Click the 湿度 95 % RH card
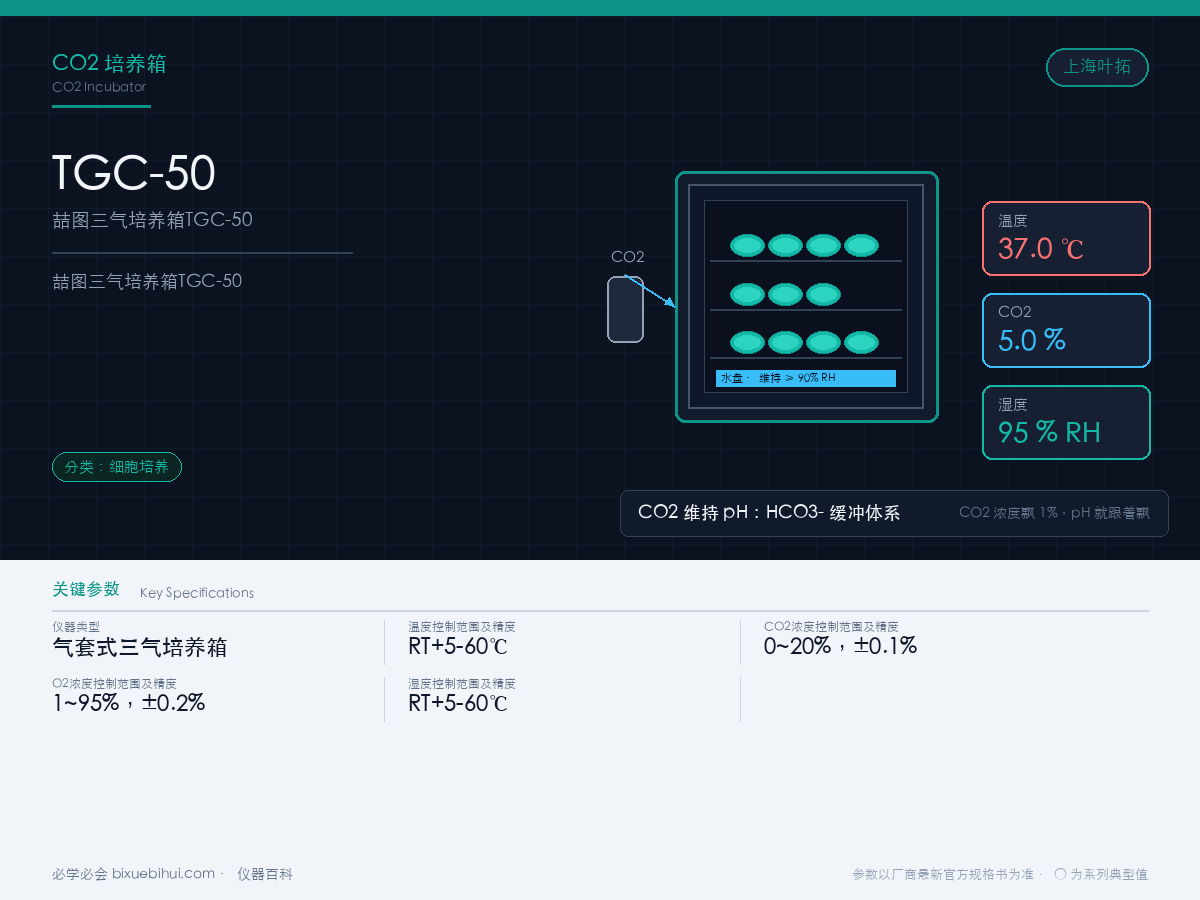The image size is (1200, 900). coord(1066,422)
